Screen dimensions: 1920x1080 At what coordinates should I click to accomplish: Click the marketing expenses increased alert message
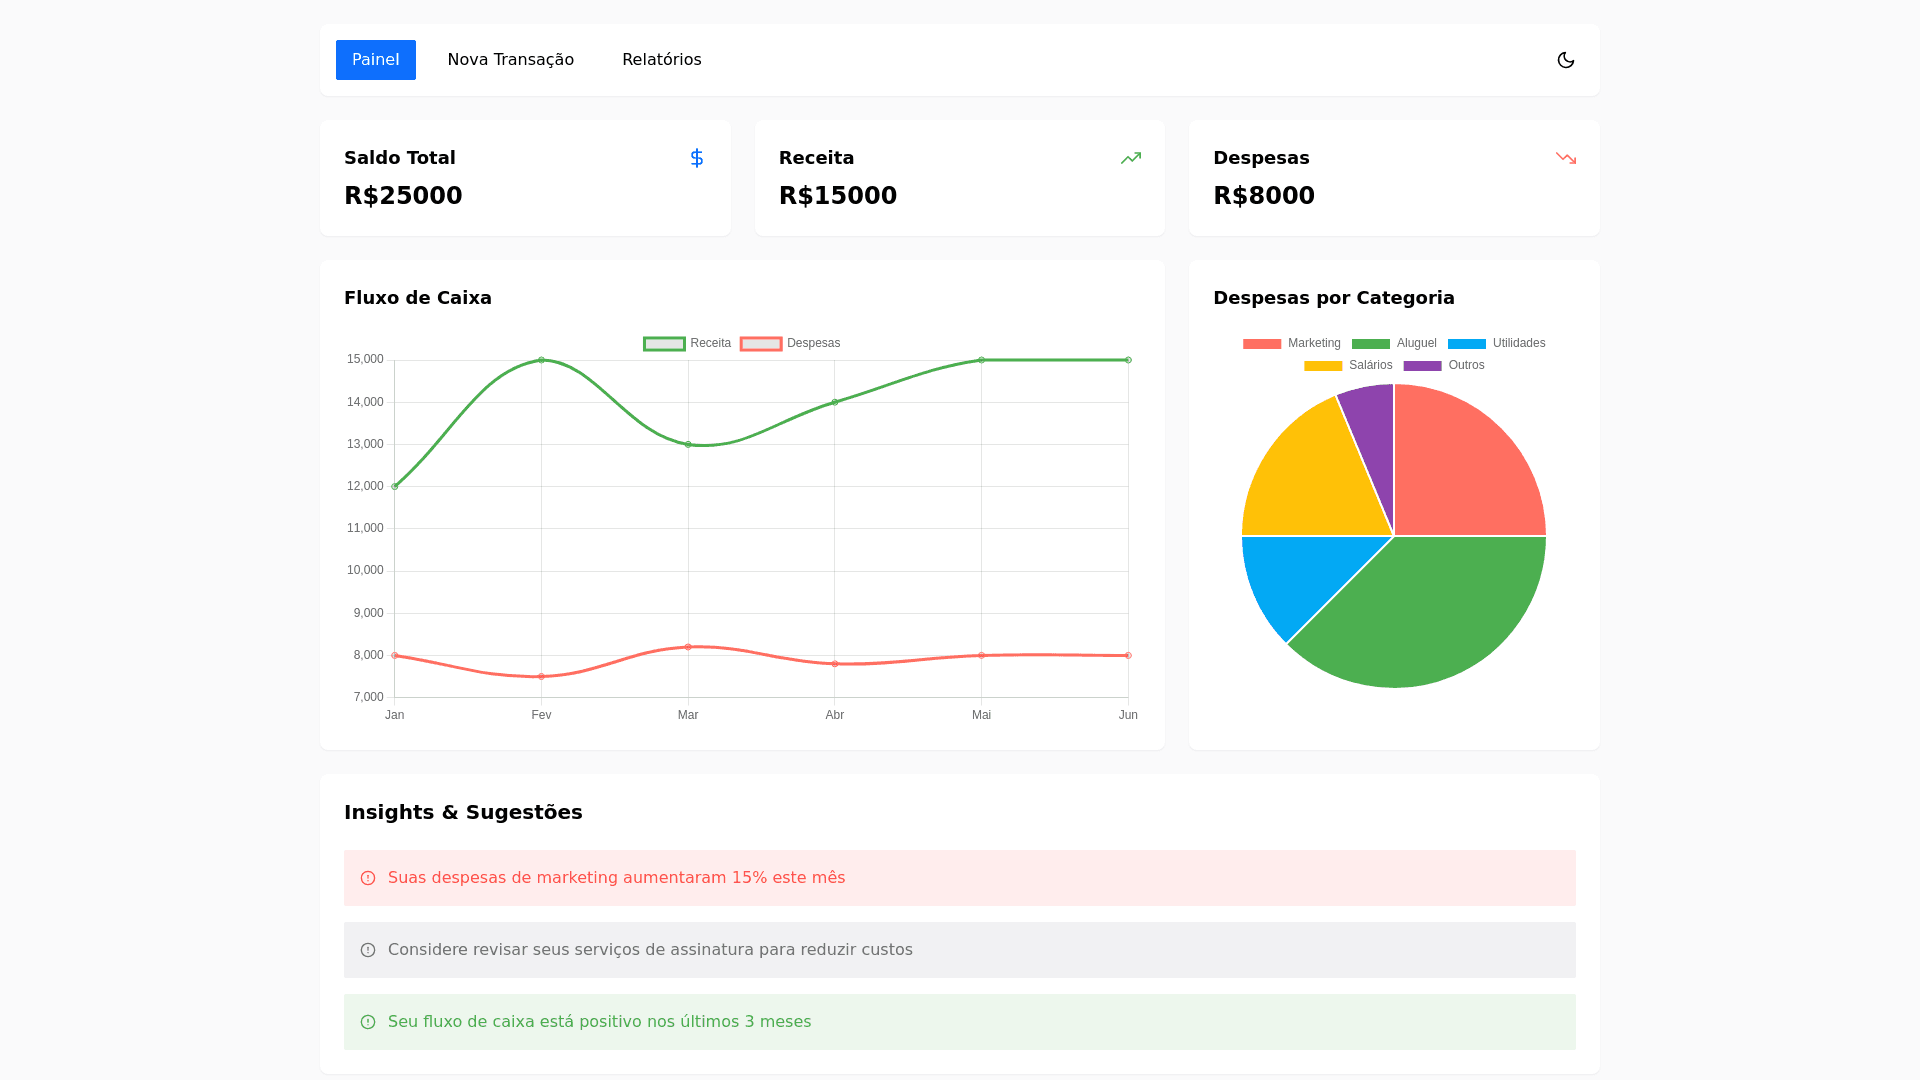(x=616, y=878)
